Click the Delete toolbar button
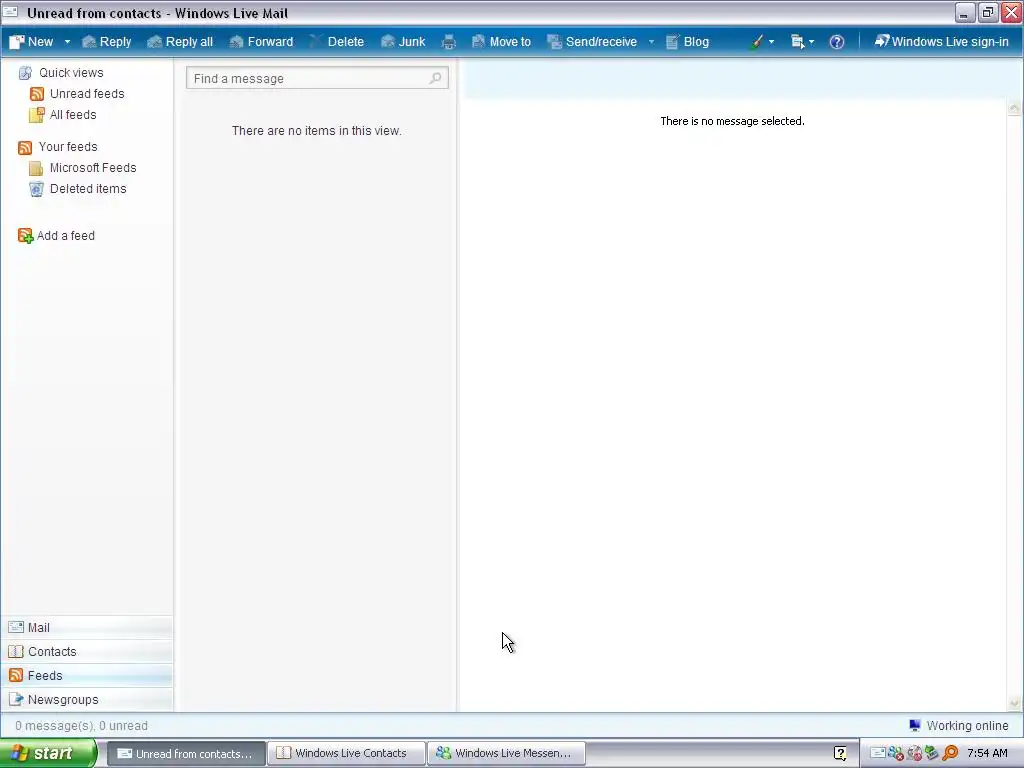Viewport: 1024px width, 768px height. click(x=337, y=42)
